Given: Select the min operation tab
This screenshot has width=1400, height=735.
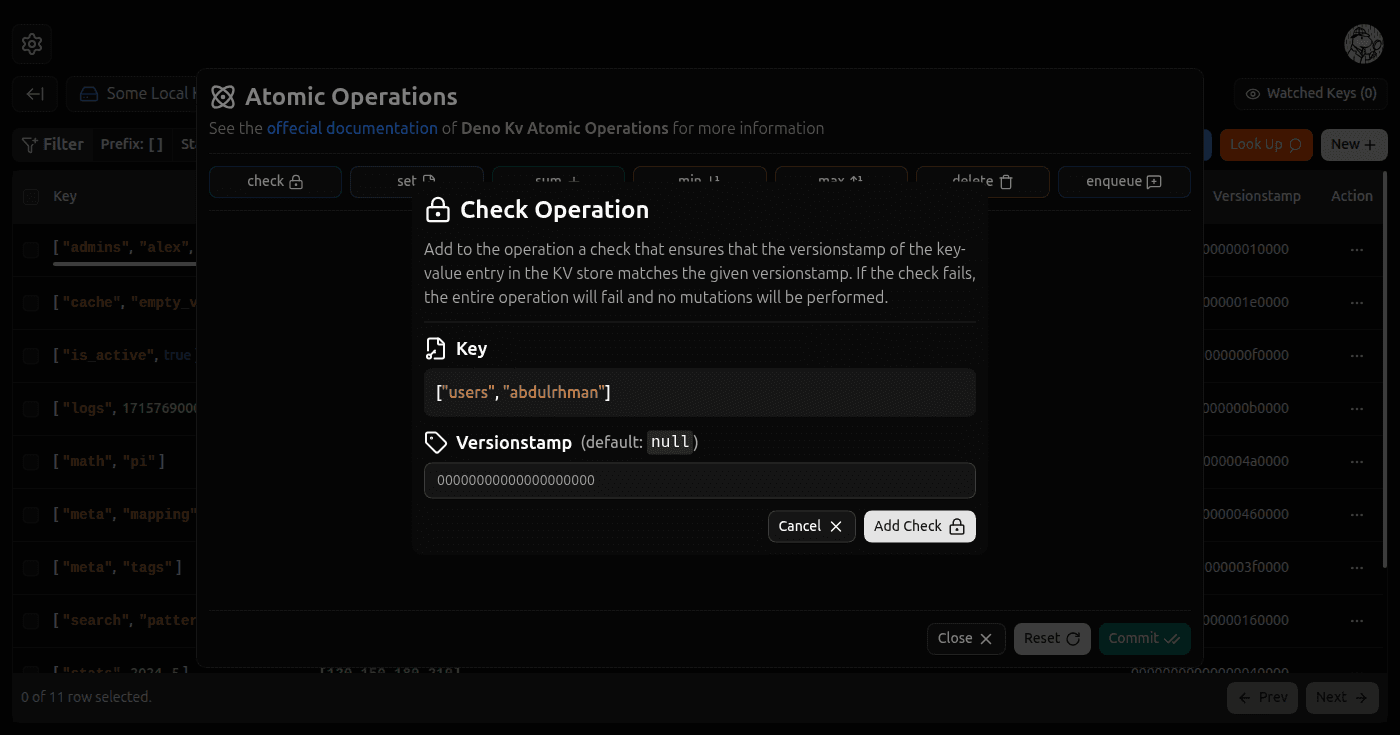Looking at the screenshot, I should click(700, 181).
